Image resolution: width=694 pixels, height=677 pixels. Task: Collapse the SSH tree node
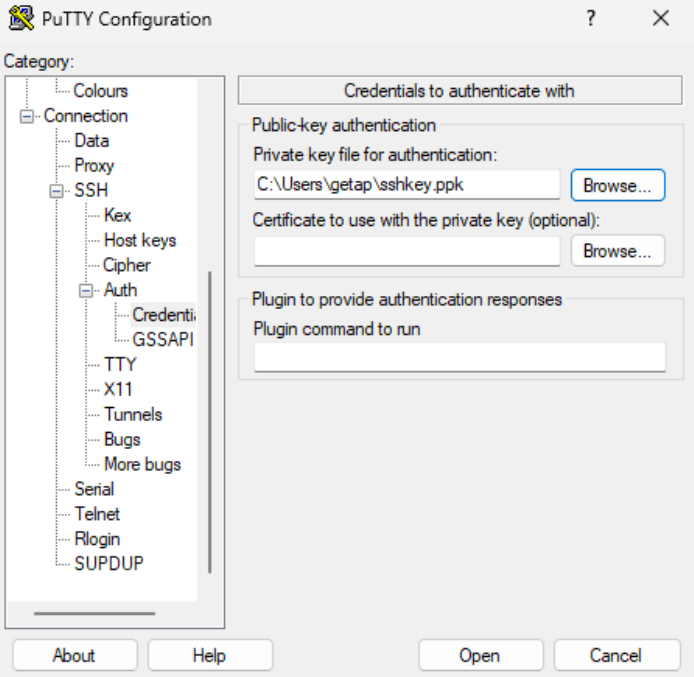(x=57, y=191)
